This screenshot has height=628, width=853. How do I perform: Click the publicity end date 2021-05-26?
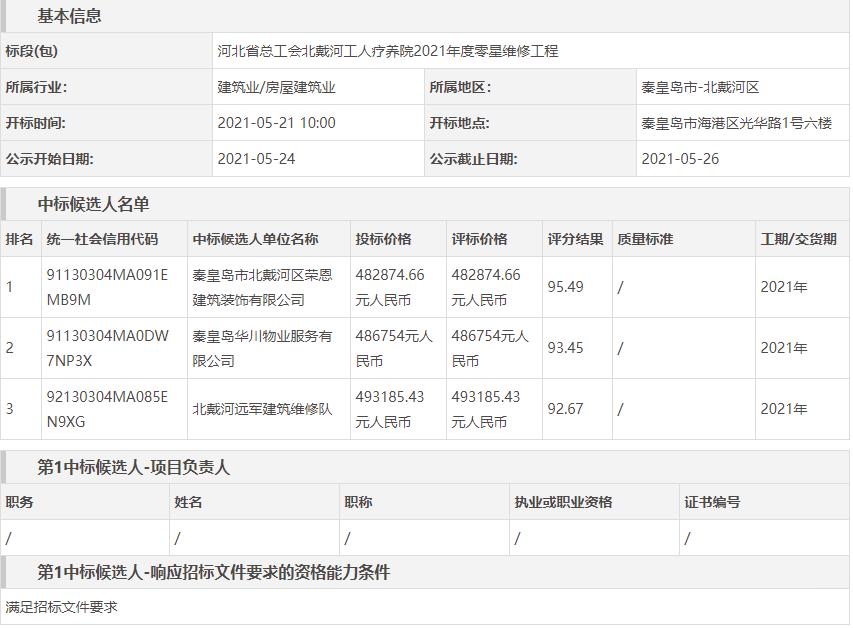pos(680,159)
